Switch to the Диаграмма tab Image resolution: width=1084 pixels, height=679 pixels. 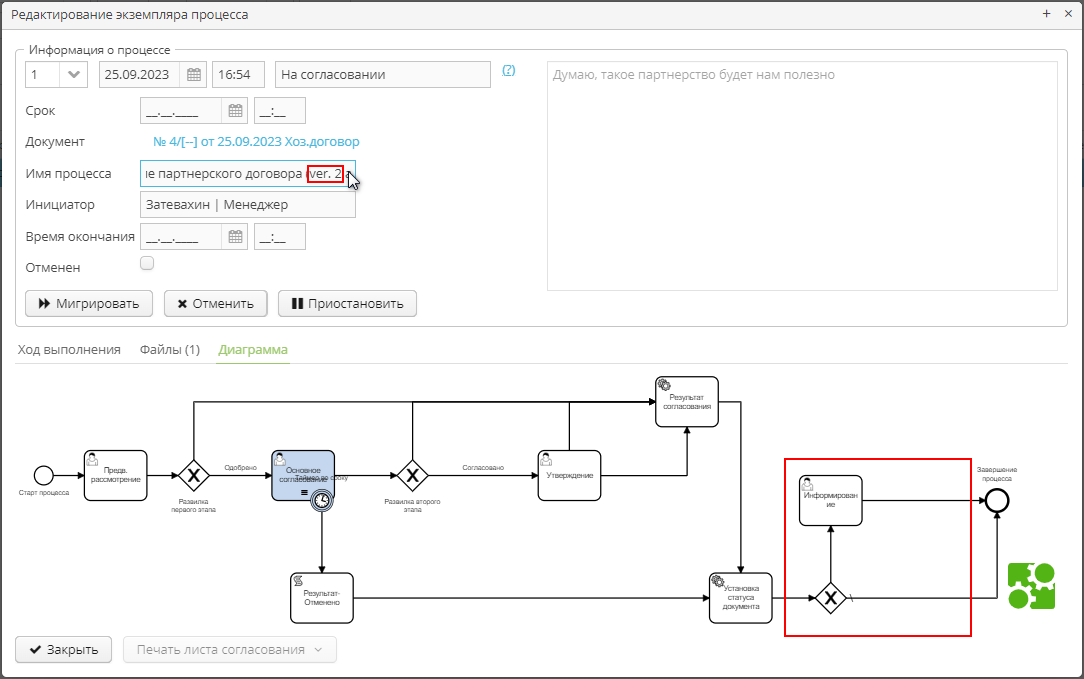click(x=252, y=350)
